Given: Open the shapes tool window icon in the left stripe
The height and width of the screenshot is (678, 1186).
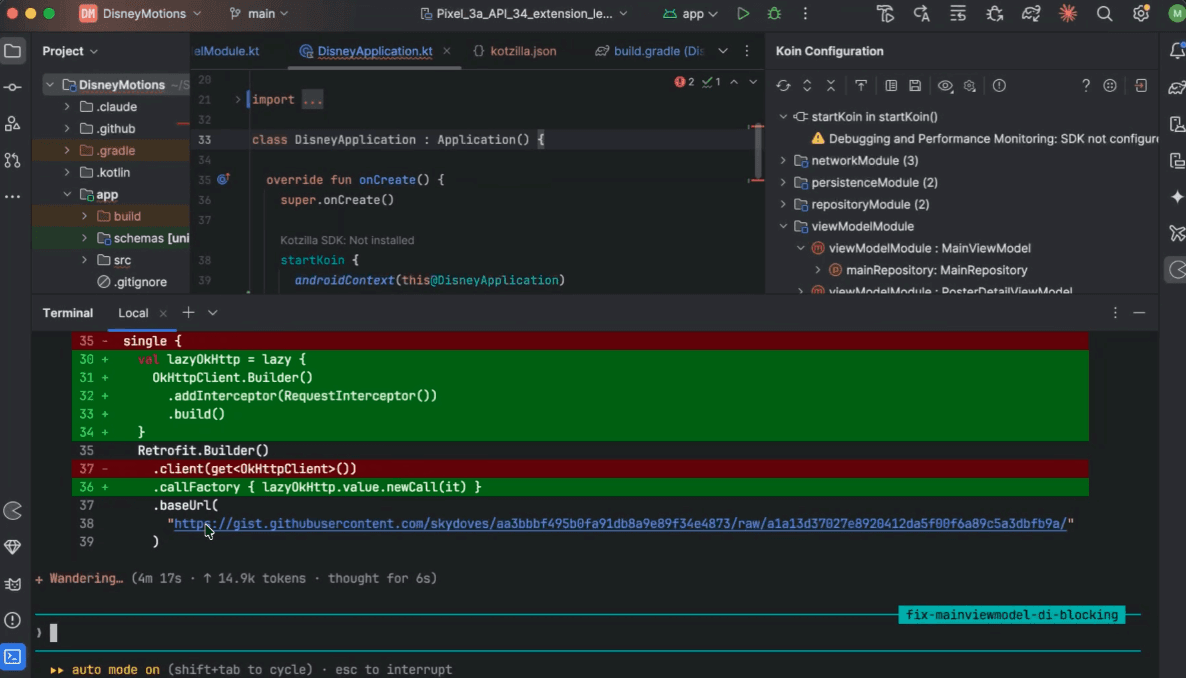Looking at the screenshot, I should pyautogui.click(x=13, y=123).
